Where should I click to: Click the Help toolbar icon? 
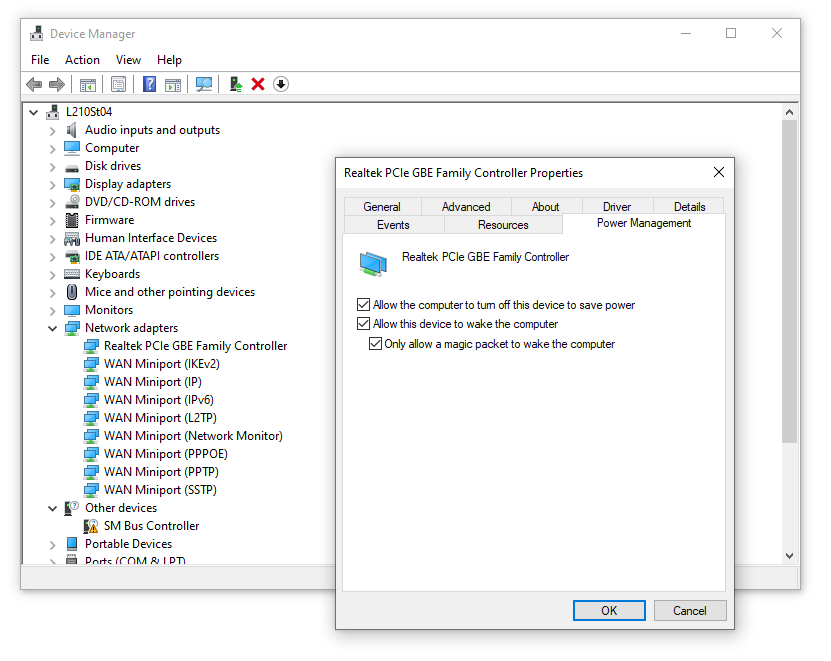click(x=150, y=84)
